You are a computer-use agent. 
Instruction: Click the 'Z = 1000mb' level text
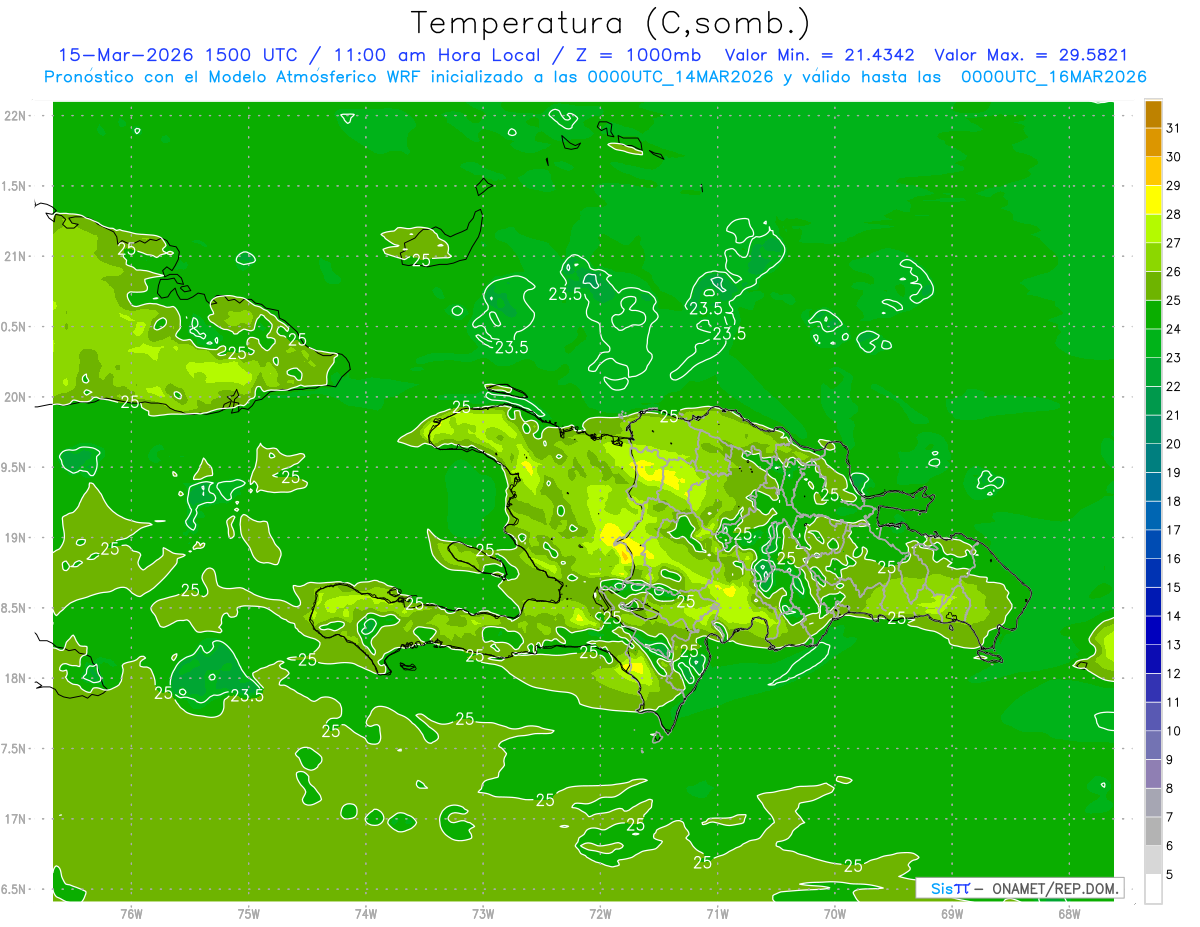pyautogui.click(x=639, y=55)
